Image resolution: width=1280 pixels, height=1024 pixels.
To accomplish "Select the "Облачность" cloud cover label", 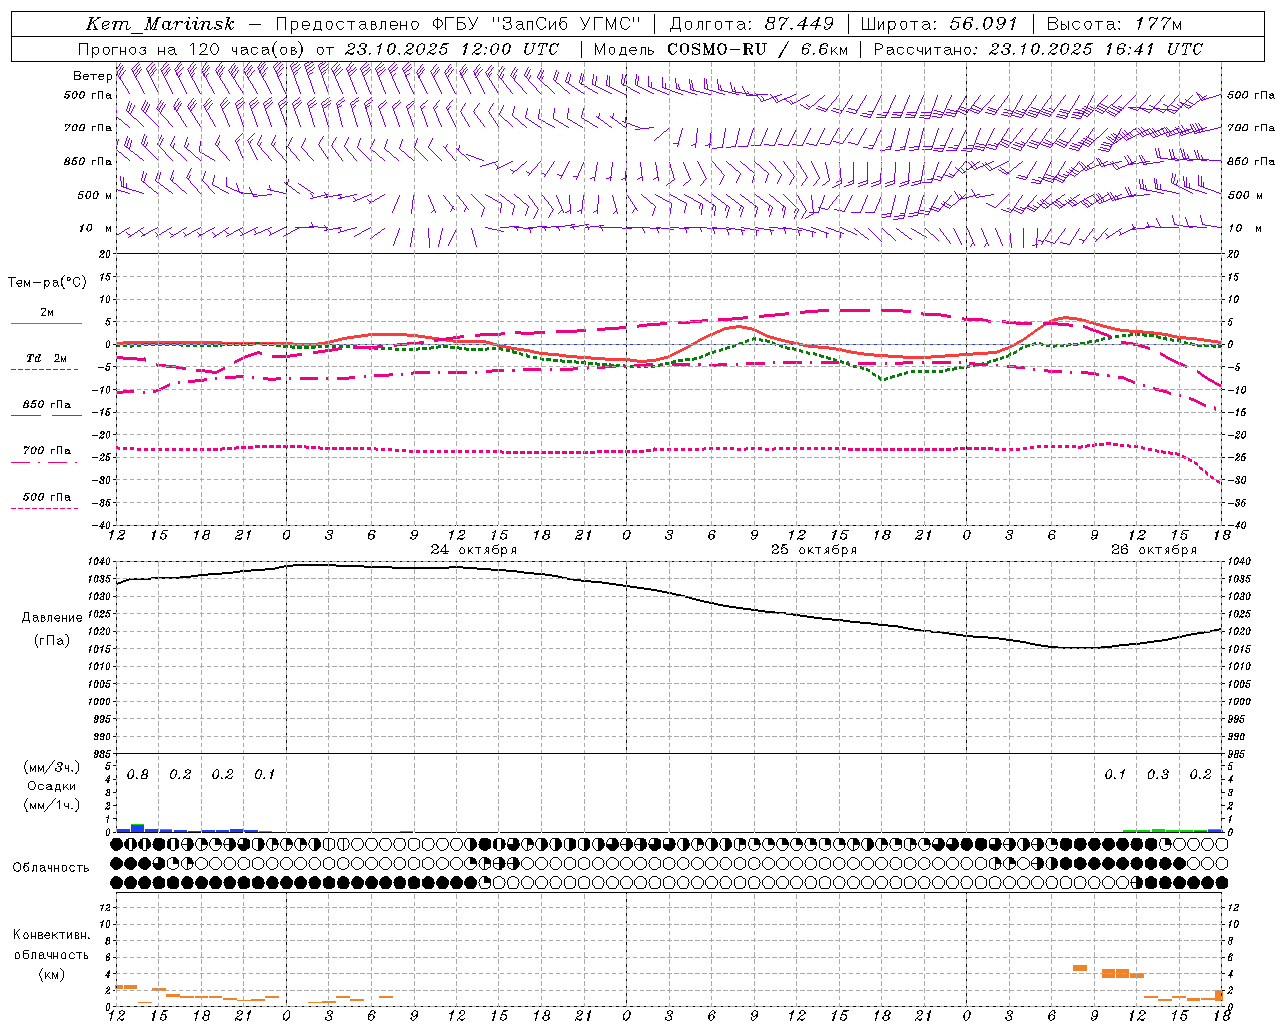I will tap(51, 868).
